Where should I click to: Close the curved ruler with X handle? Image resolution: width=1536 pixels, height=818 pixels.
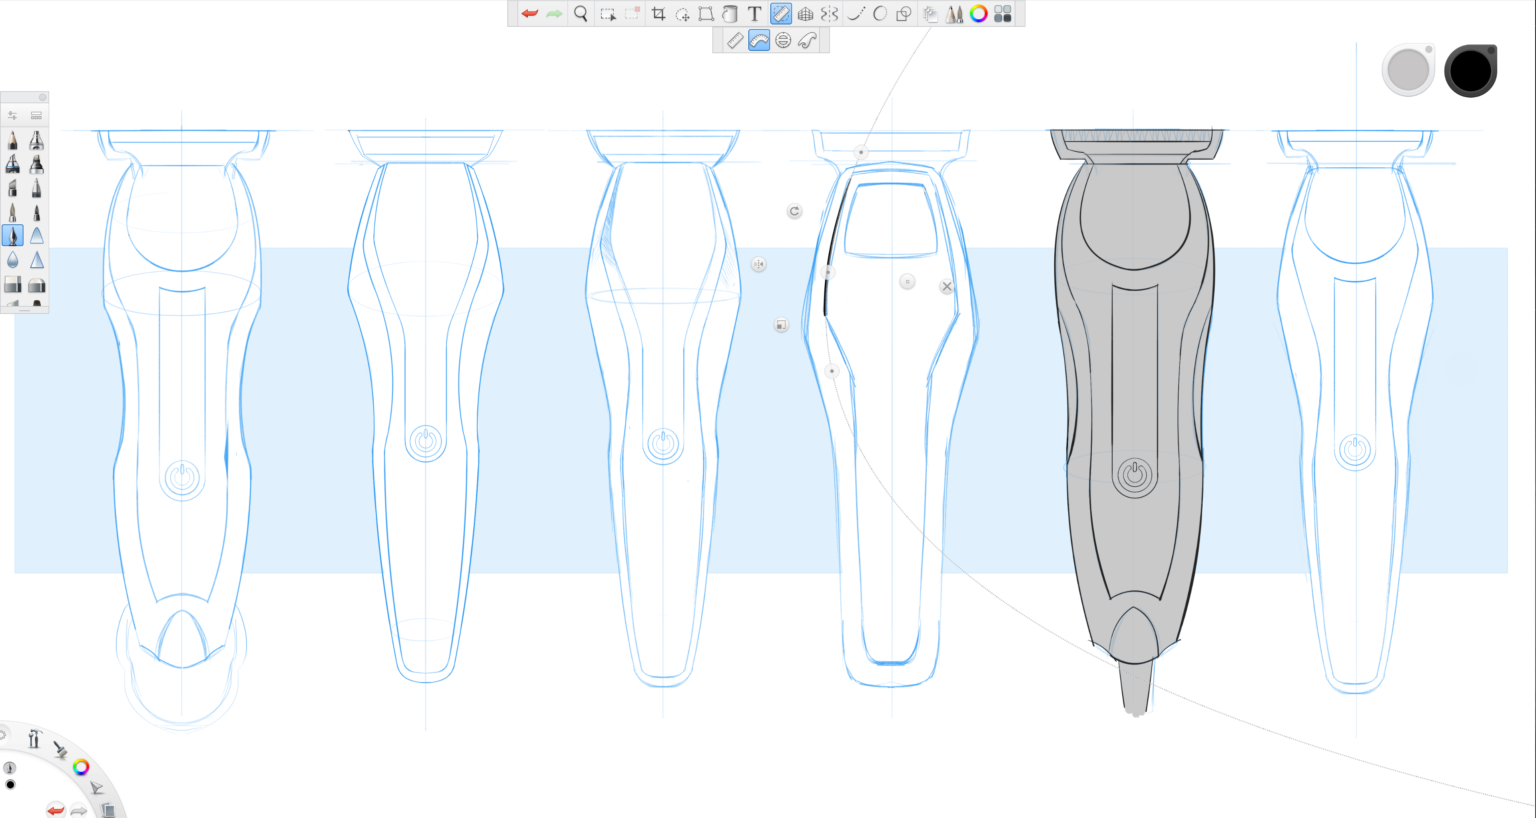coord(947,286)
